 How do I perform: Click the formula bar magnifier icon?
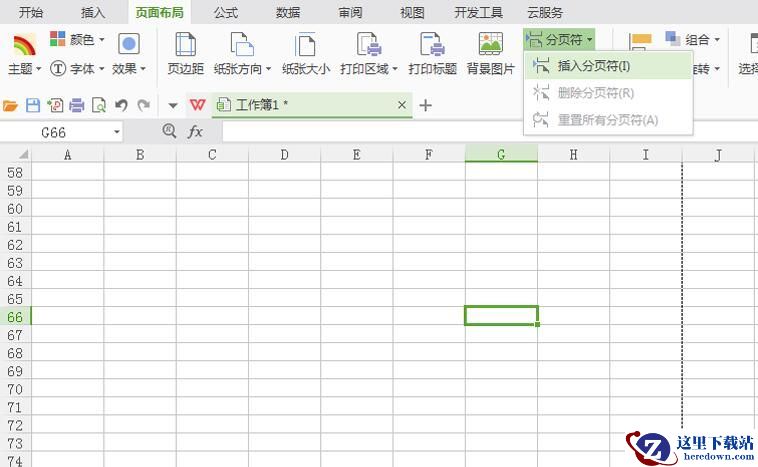(169, 131)
